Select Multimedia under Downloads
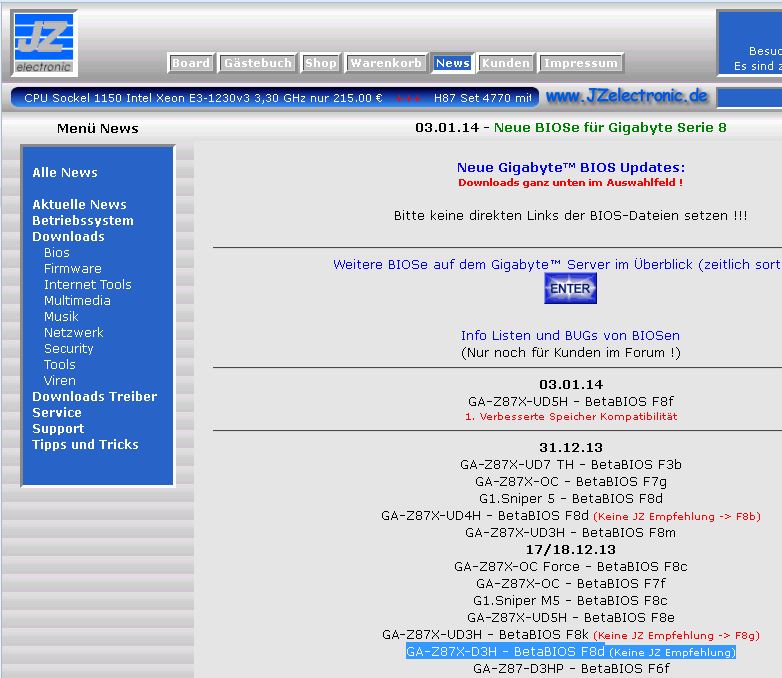782x678 pixels. click(x=77, y=300)
